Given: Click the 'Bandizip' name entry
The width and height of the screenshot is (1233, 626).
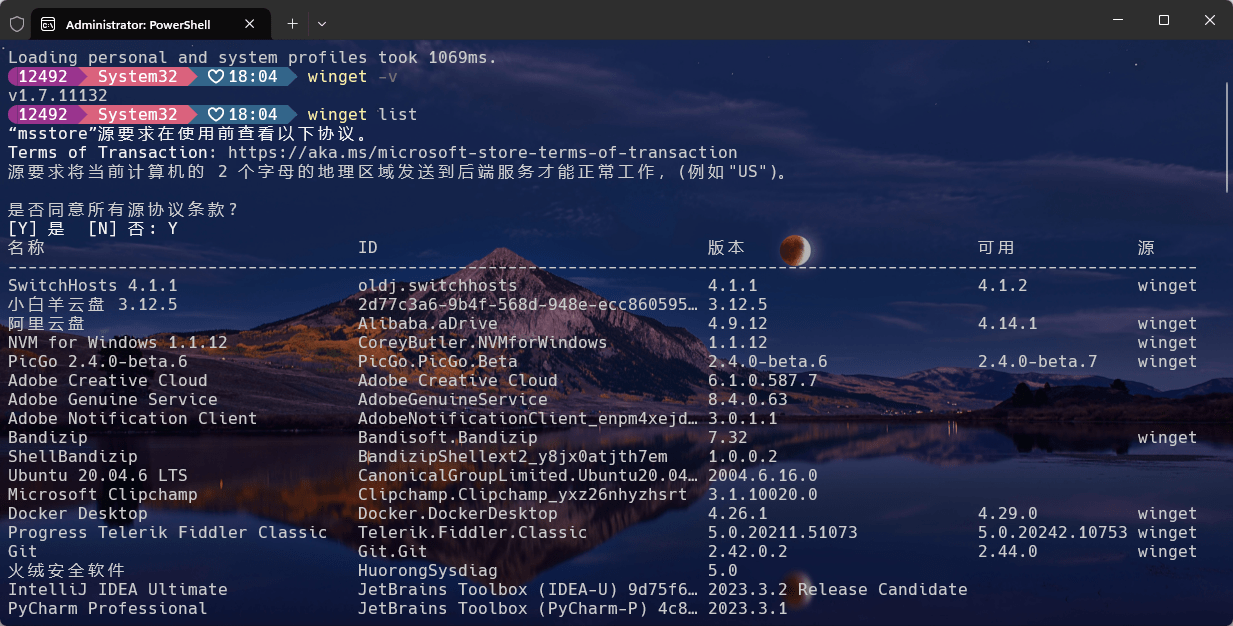Looking at the screenshot, I should click(x=48, y=438).
